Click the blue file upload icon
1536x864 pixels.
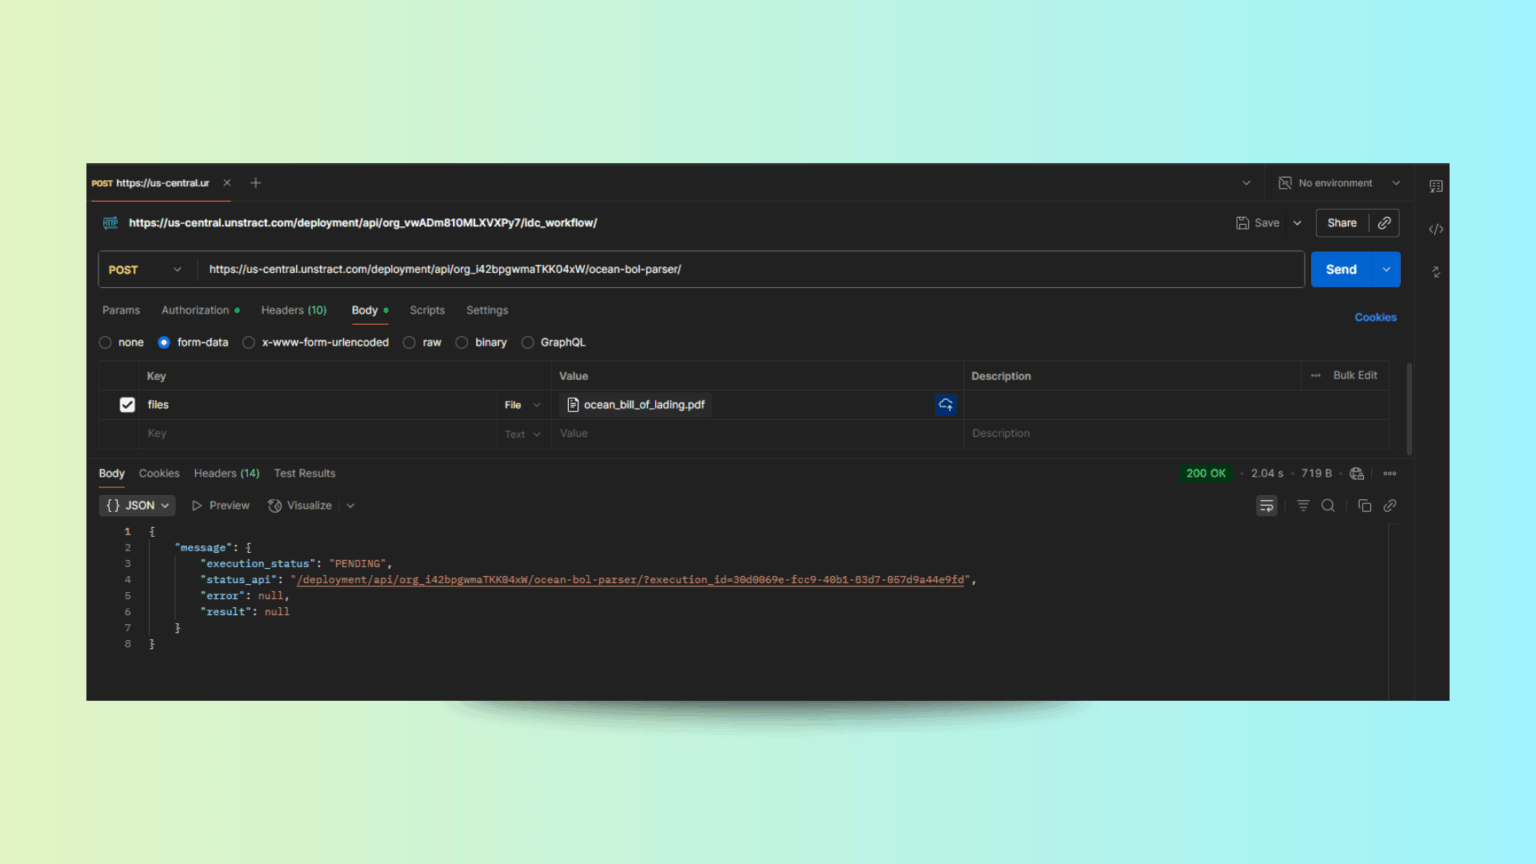click(x=945, y=404)
